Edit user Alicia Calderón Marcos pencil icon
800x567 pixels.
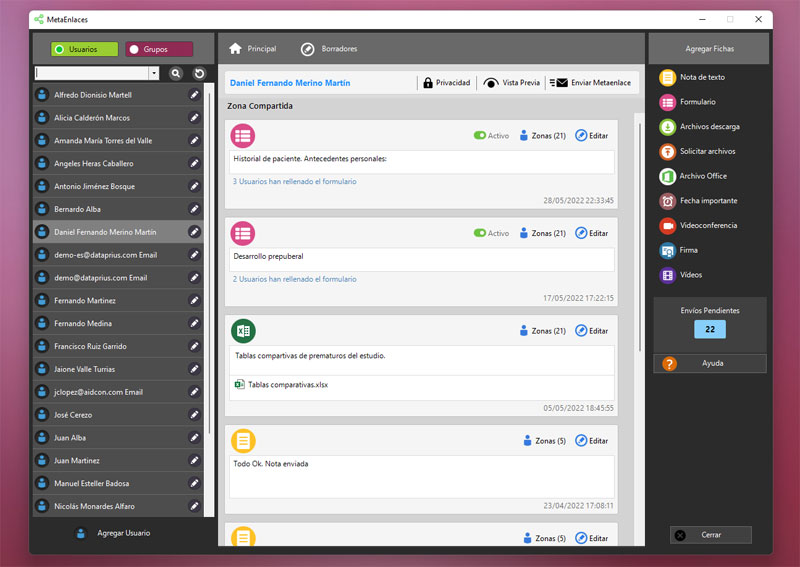(194, 117)
